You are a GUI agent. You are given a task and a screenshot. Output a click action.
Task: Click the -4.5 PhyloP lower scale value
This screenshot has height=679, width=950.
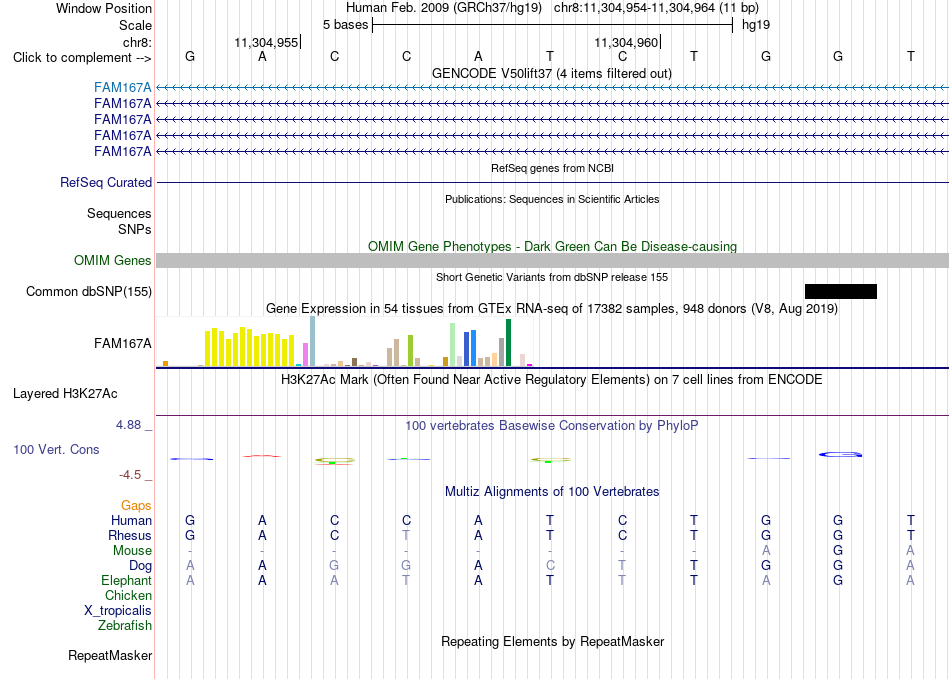click(x=130, y=475)
